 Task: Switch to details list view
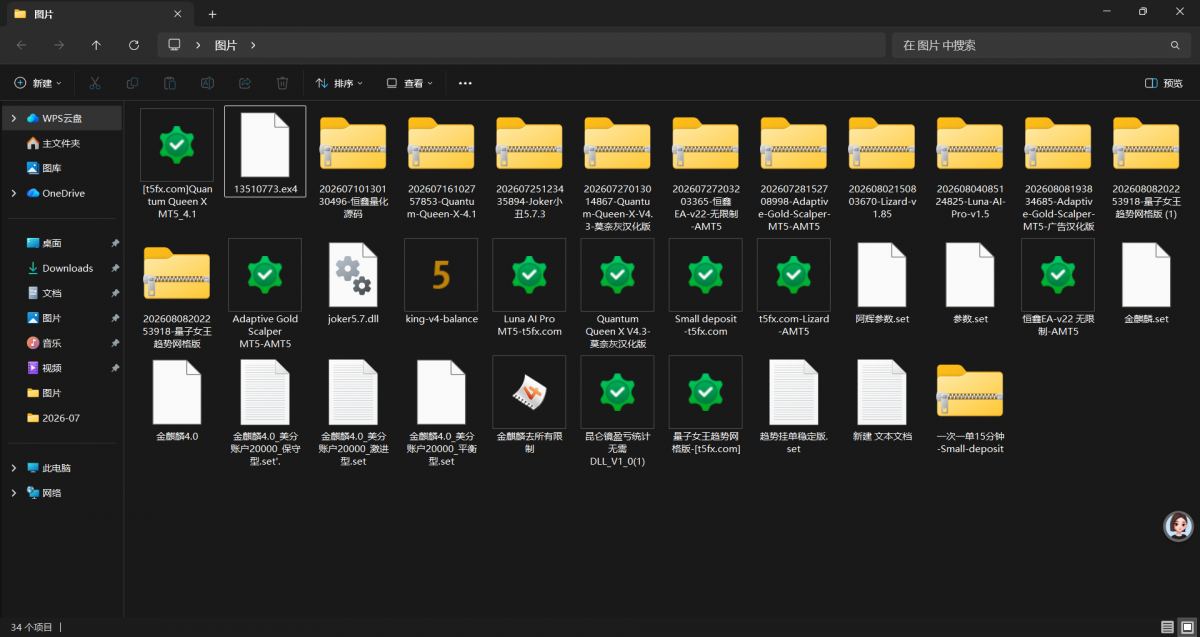click(1166, 627)
